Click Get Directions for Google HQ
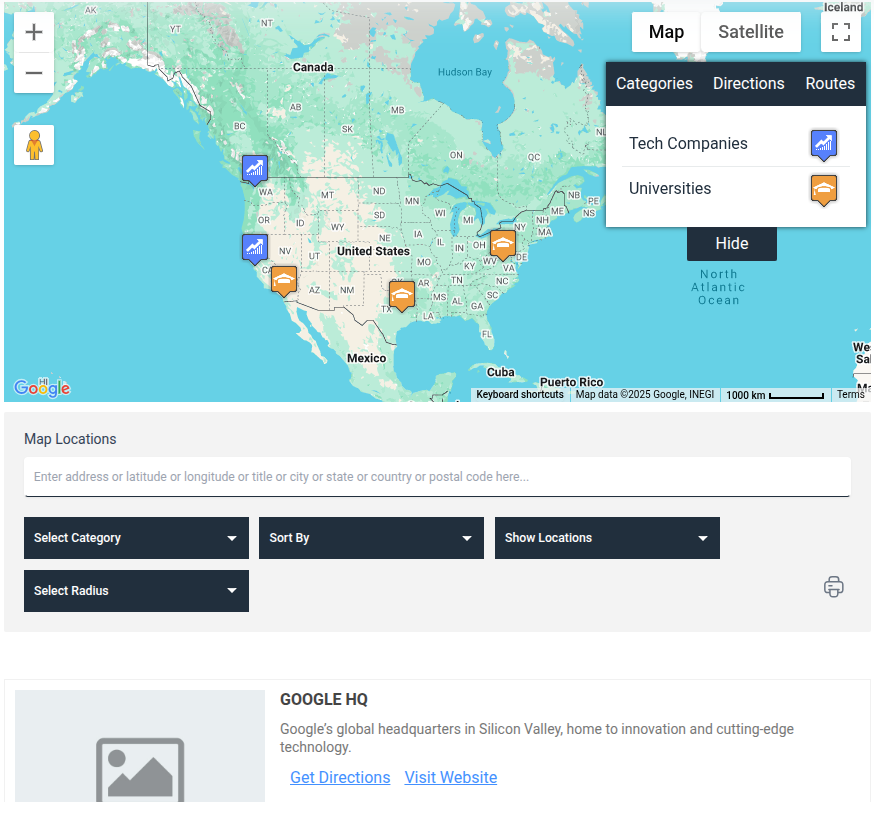874x835 pixels. tap(340, 778)
